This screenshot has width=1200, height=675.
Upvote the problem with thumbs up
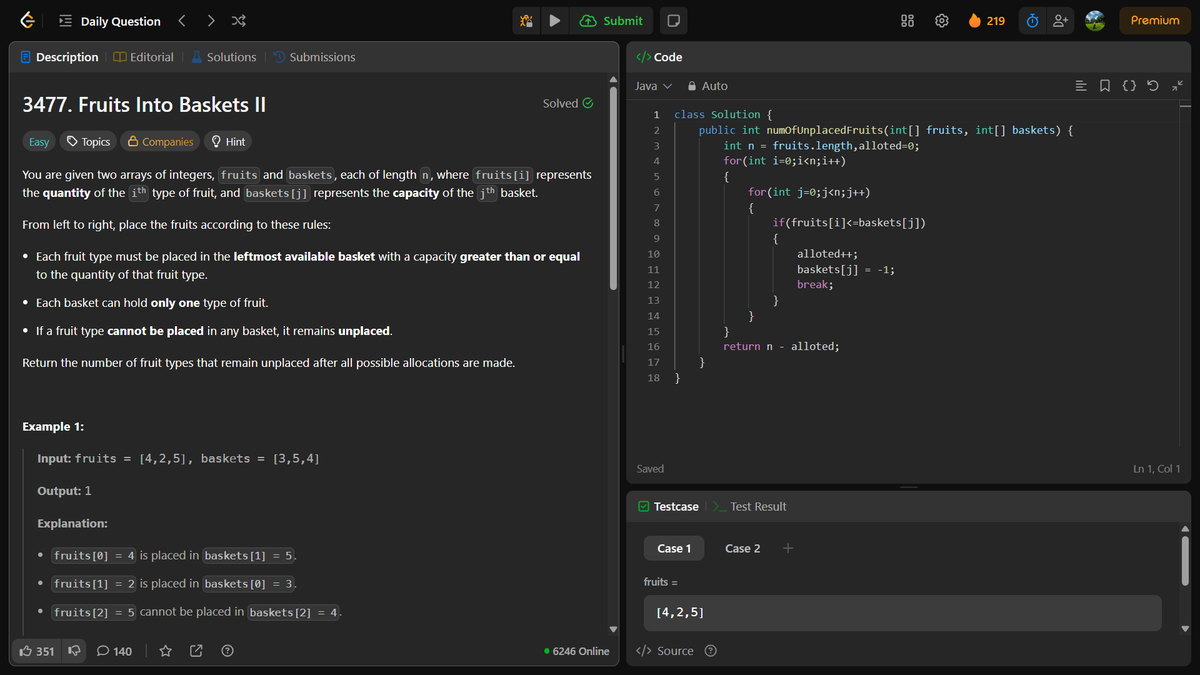pyautogui.click(x=35, y=651)
